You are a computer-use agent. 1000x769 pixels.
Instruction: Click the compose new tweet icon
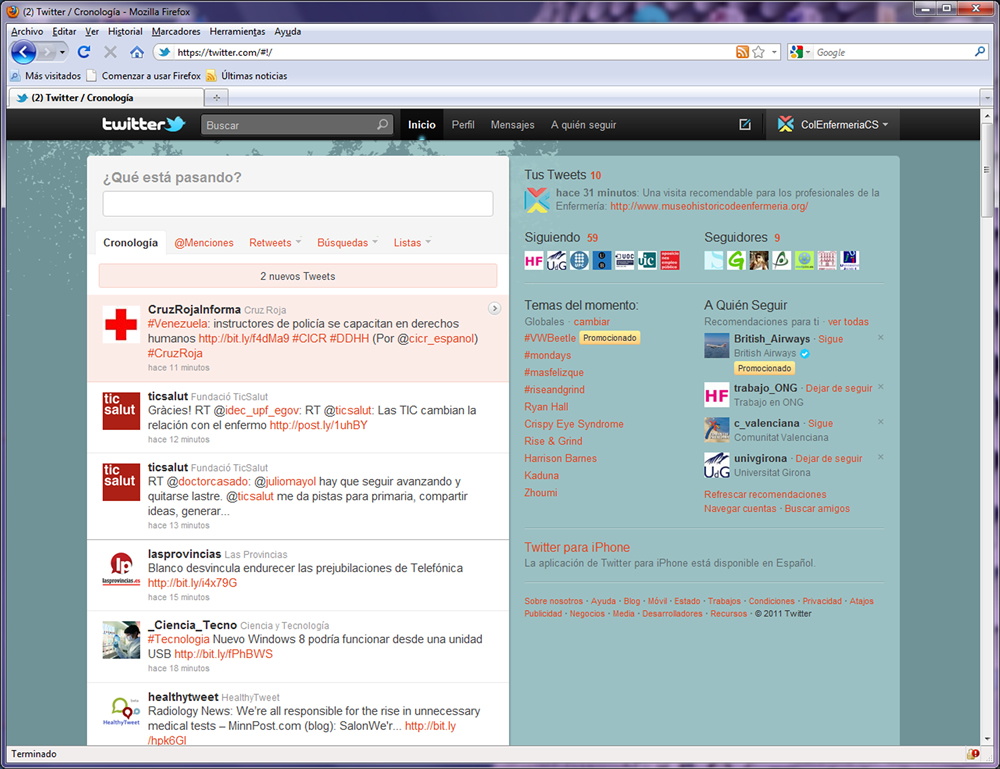[744, 125]
